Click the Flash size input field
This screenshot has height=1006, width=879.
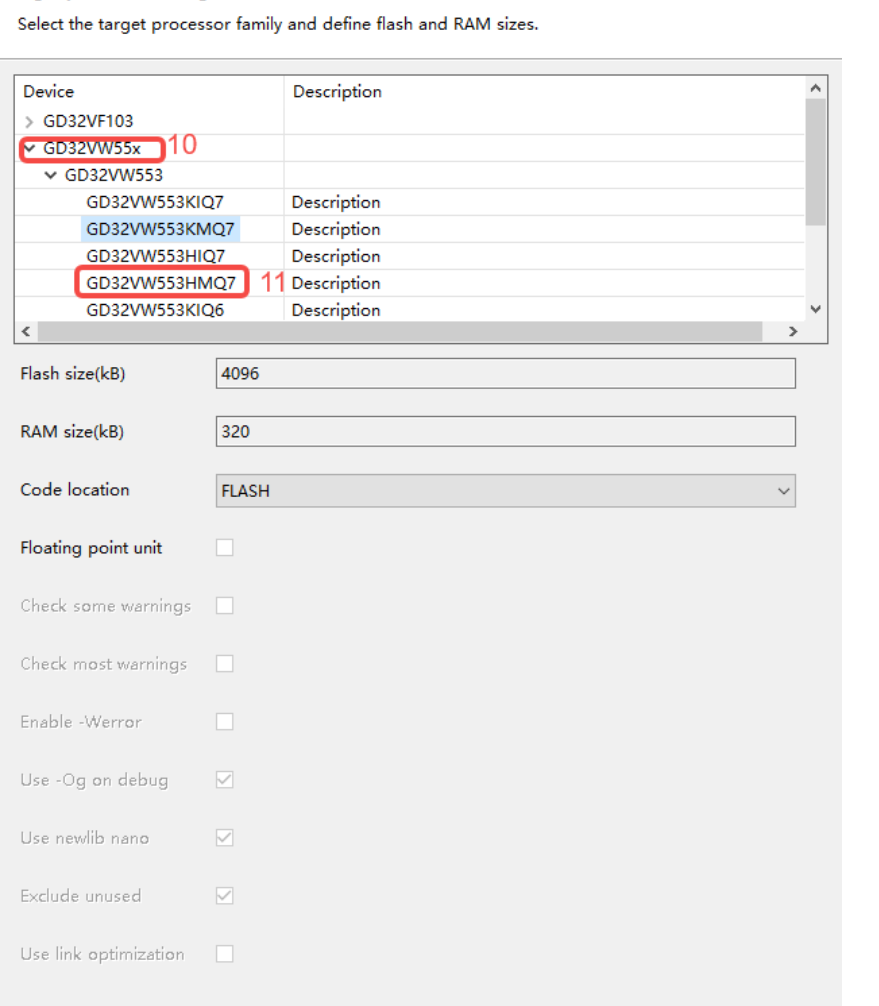505,374
